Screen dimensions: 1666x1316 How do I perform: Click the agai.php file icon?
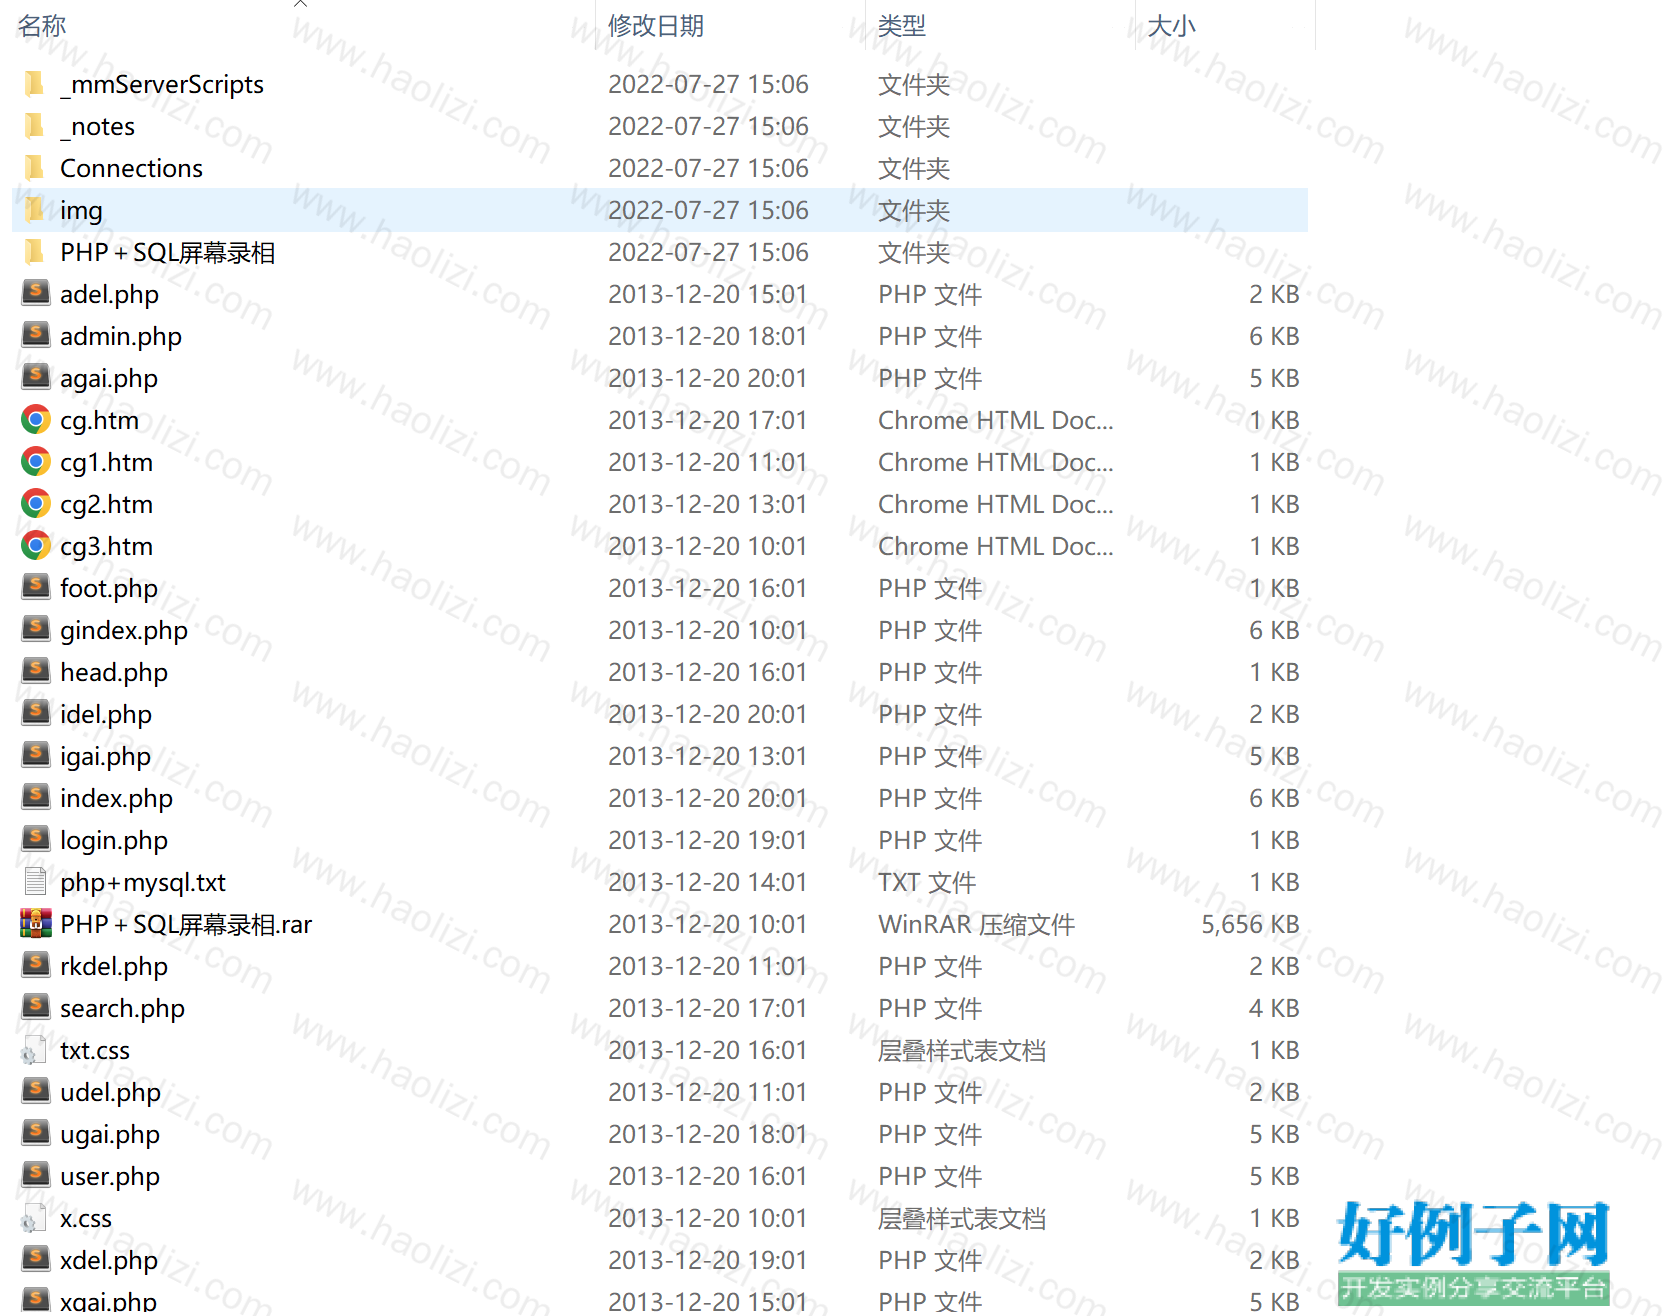(36, 376)
